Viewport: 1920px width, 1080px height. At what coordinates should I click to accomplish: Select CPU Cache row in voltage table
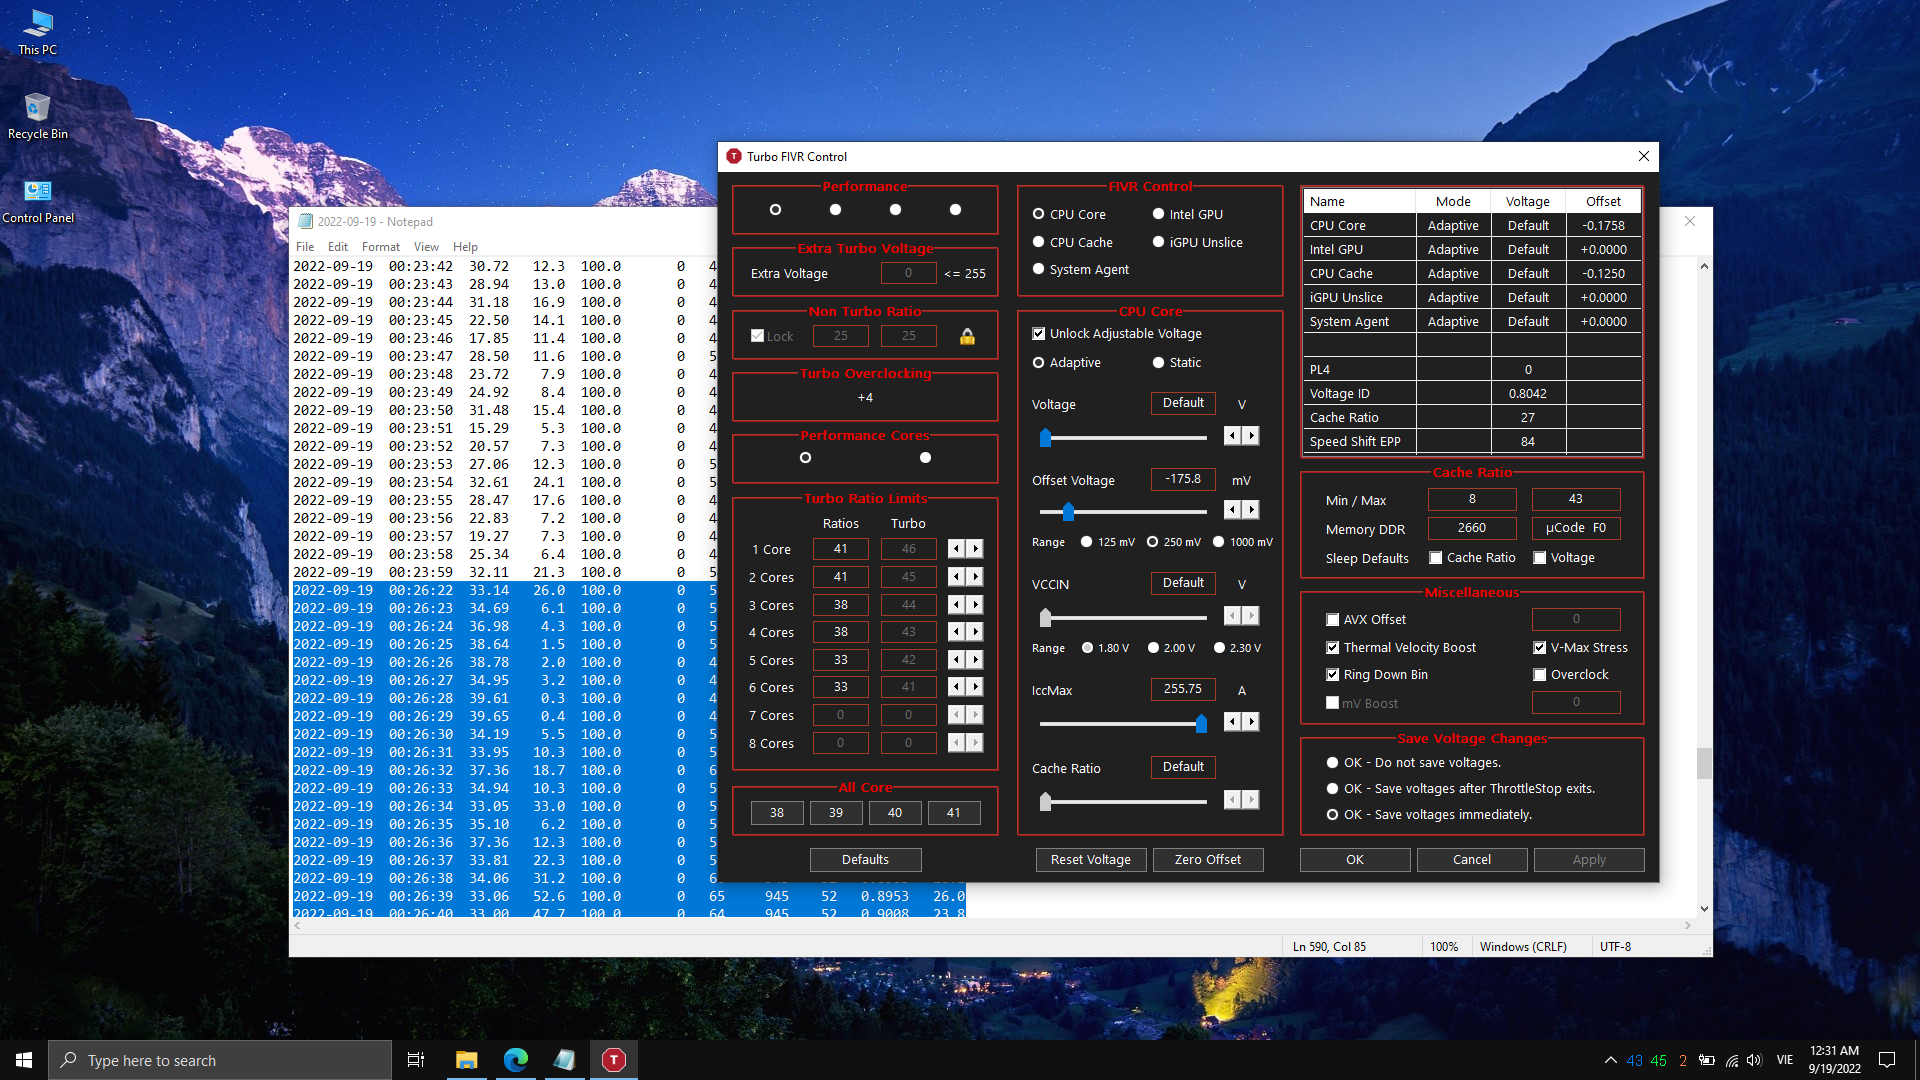[x=1472, y=273]
